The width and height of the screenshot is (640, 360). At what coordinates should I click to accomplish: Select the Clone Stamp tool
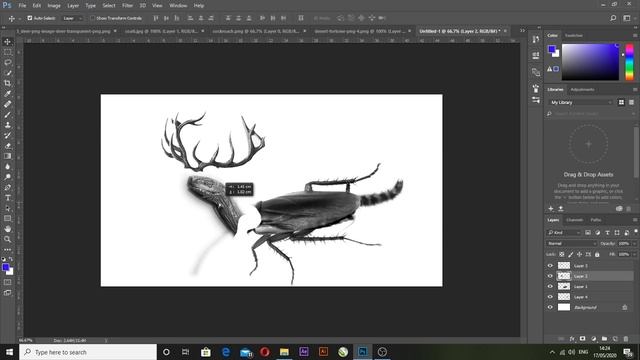tap(7, 125)
